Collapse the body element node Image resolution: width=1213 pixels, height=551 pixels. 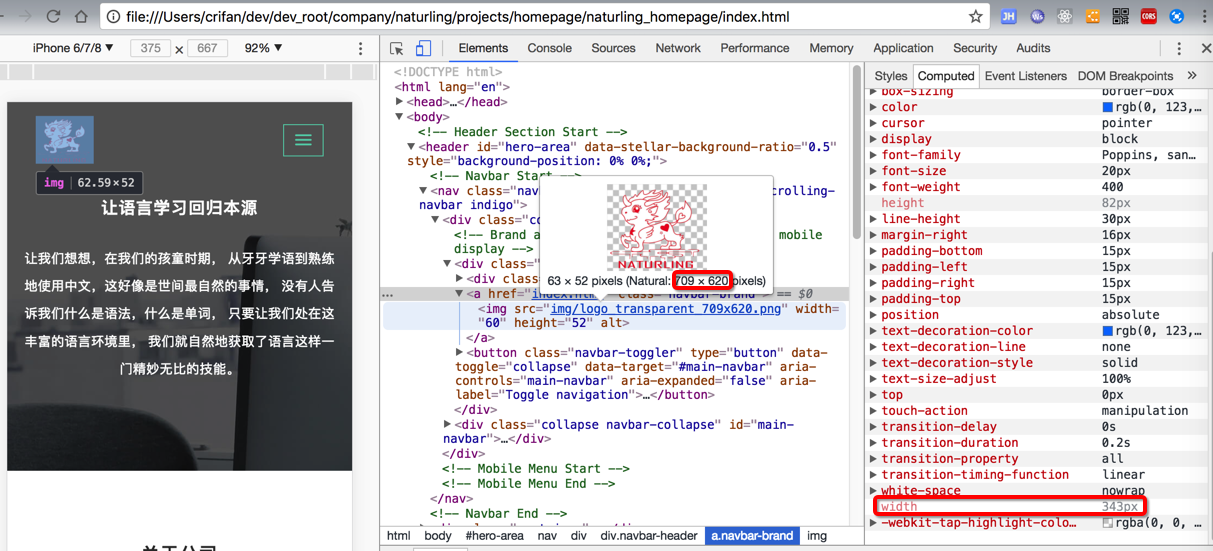tap(399, 117)
